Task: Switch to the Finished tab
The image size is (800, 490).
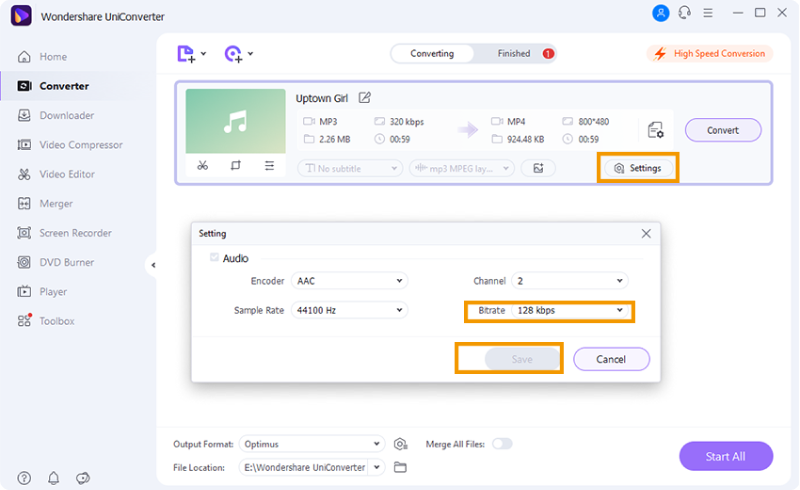Action: 515,54
